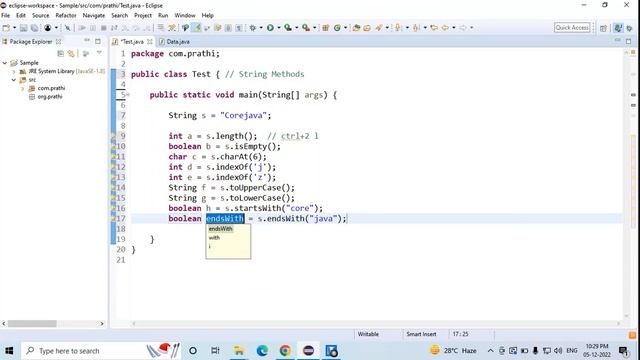The image size is (640, 360).
Task: Click 'Writable' in status bar
Action: 368,334
